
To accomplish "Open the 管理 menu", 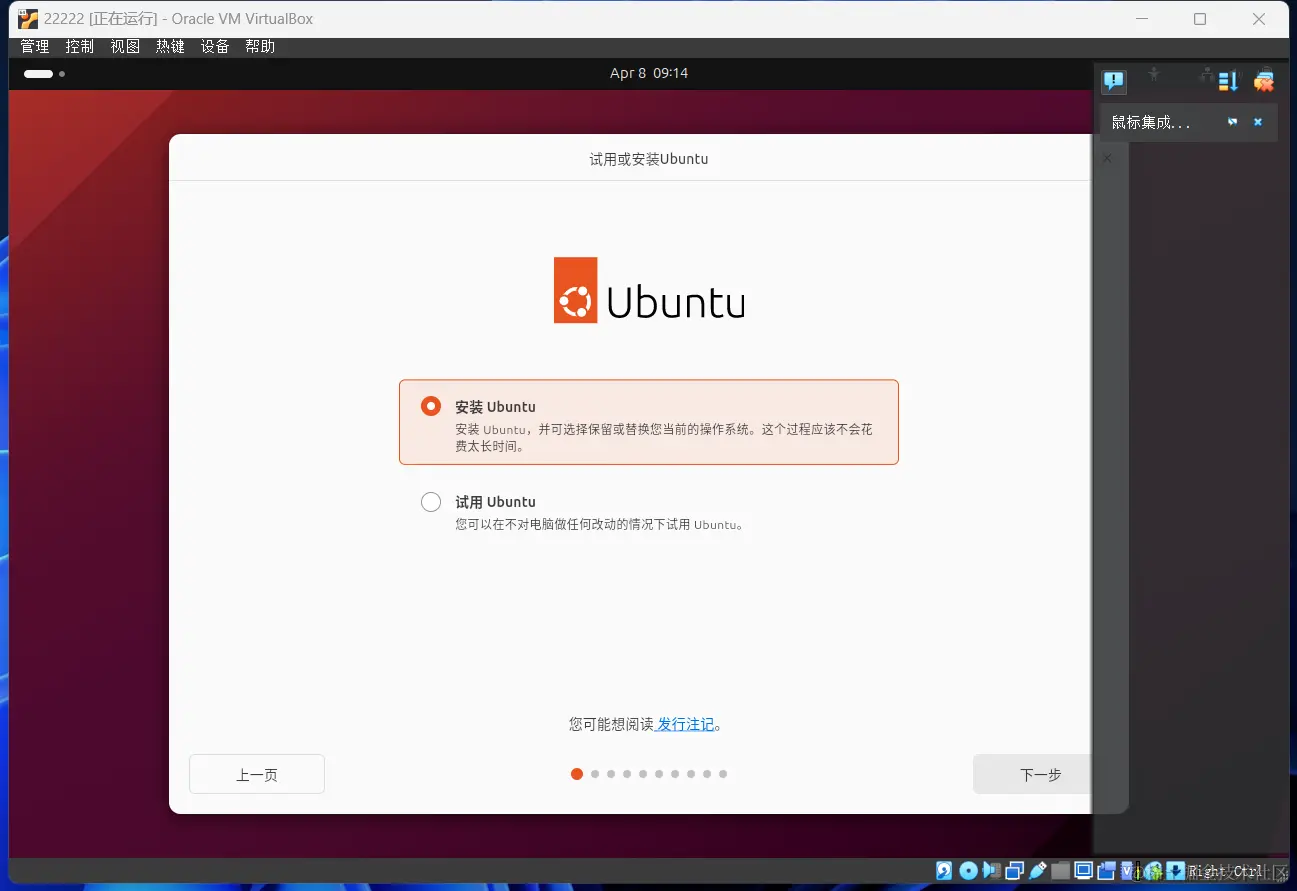I will pos(35,47).
